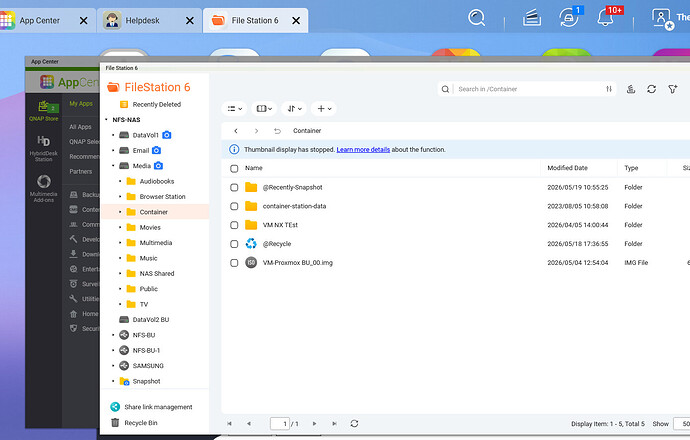This screenshot has width=690, height=440.
Task: Open Recycle Bin in File Station sidebar
Action: click(x=134, y=423)
